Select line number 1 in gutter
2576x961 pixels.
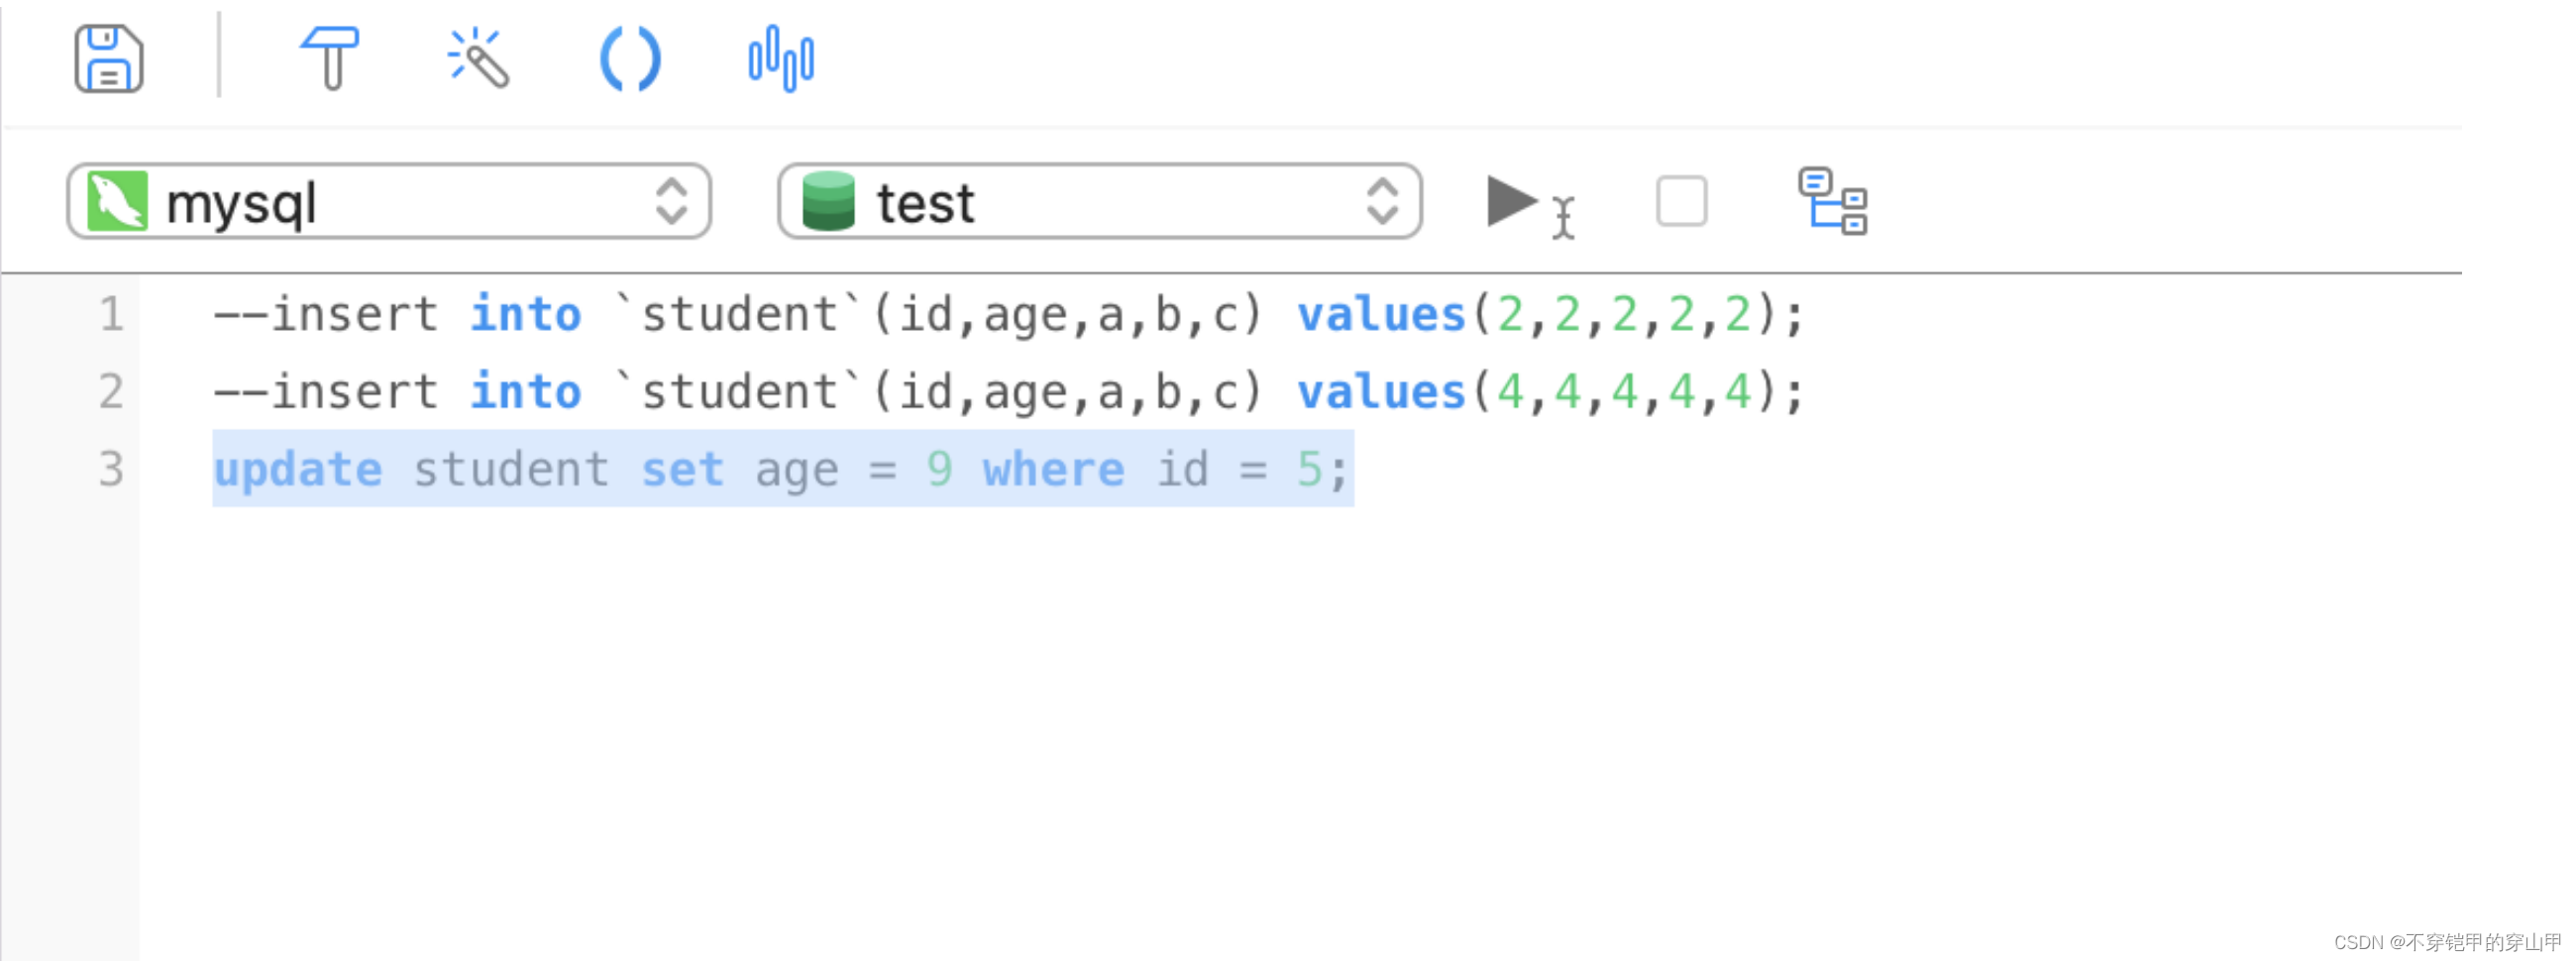(x=111, y=314)
